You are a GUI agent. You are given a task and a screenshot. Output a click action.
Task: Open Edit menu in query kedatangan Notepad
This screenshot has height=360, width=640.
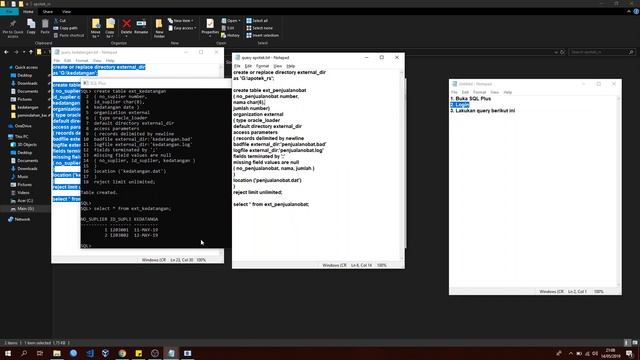point(67,60)
